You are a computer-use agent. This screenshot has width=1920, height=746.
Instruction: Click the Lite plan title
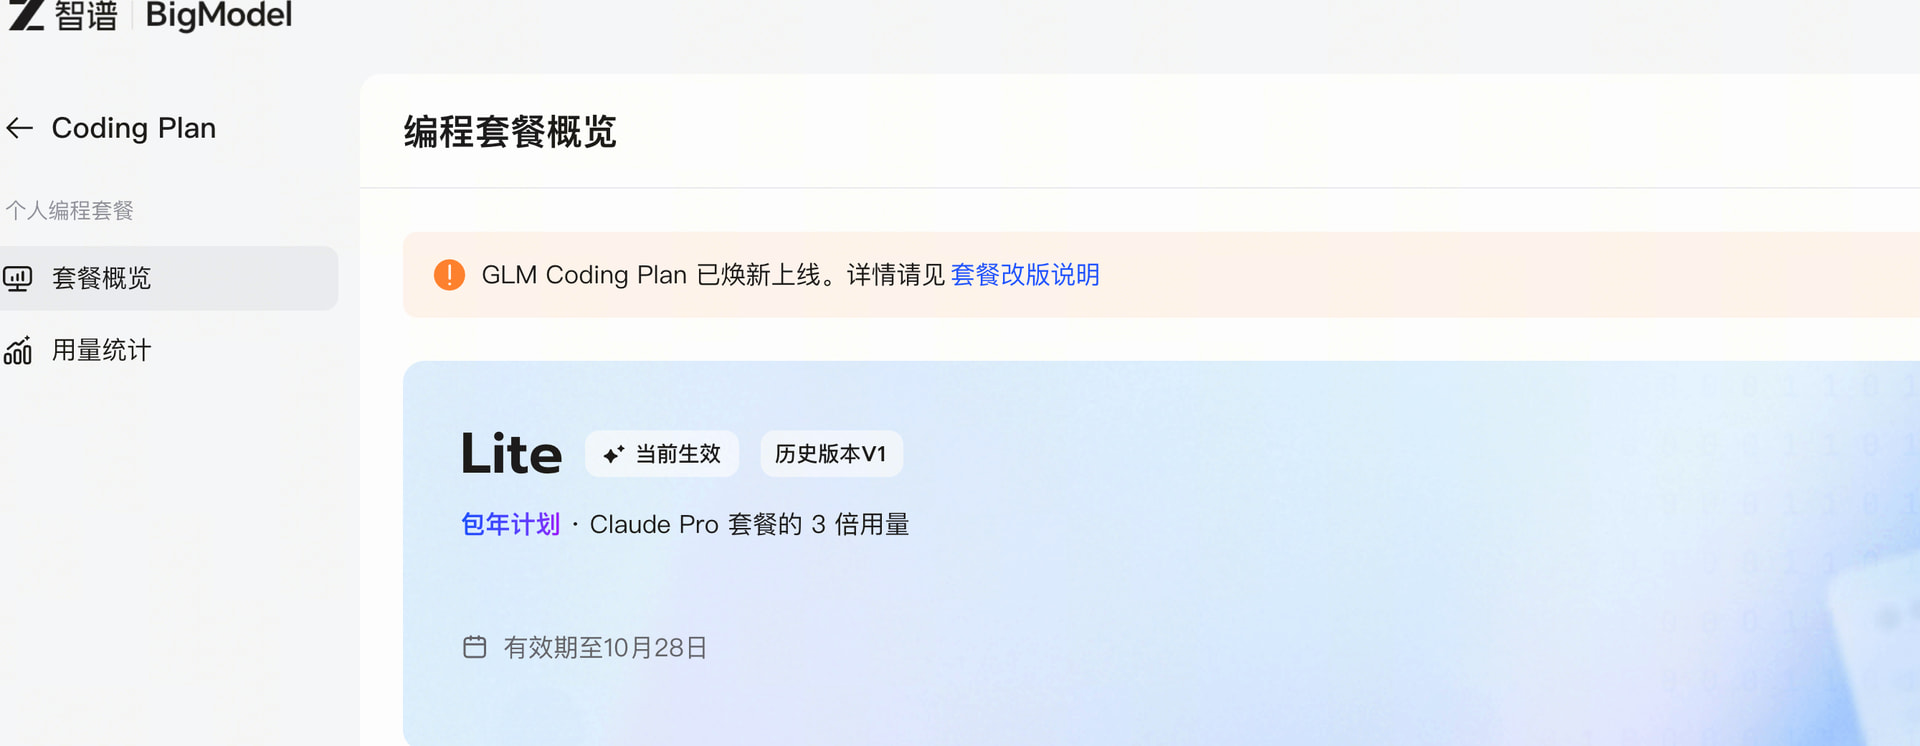tap(511, 454)
